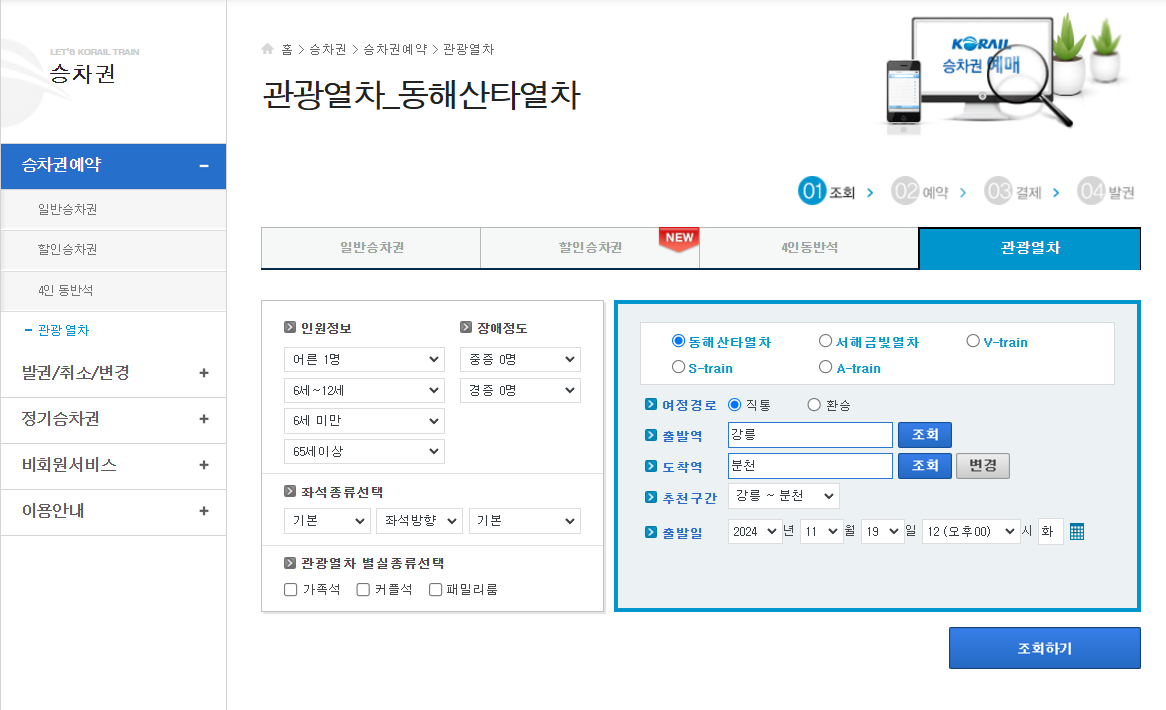Check the 커플석 checkbox
This screenshot has height=710, width=1166.
[x=363, y=590]
